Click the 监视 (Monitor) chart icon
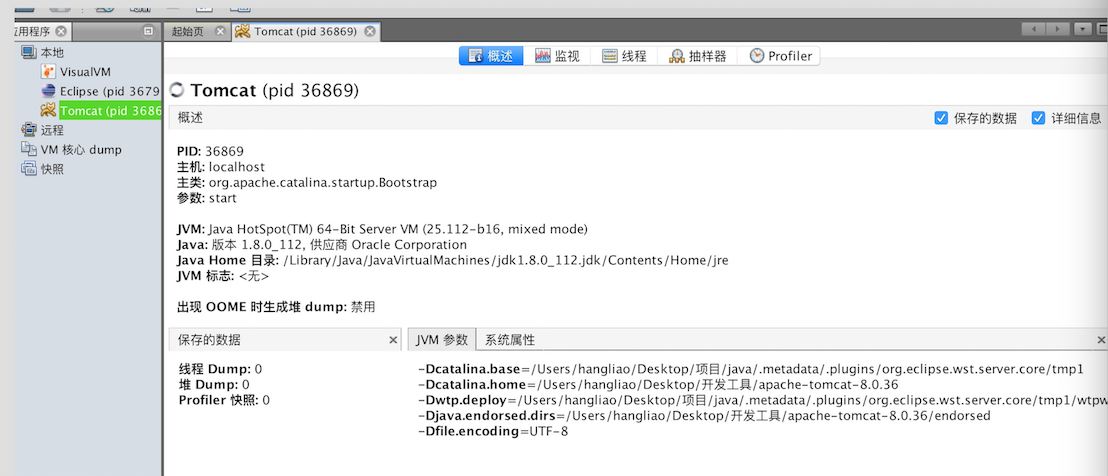Viewport: 1108px width, 476px height. click(543, 56)
